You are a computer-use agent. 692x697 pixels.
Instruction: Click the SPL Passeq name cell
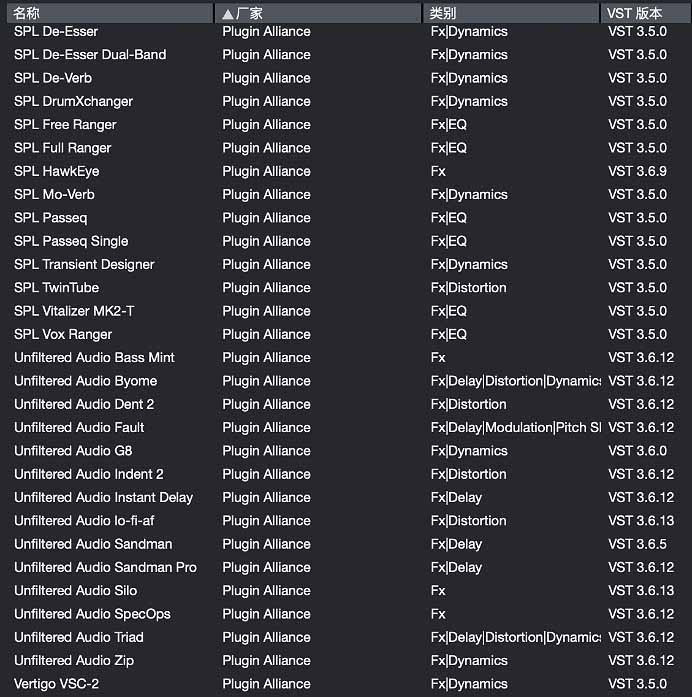point(51,218)
